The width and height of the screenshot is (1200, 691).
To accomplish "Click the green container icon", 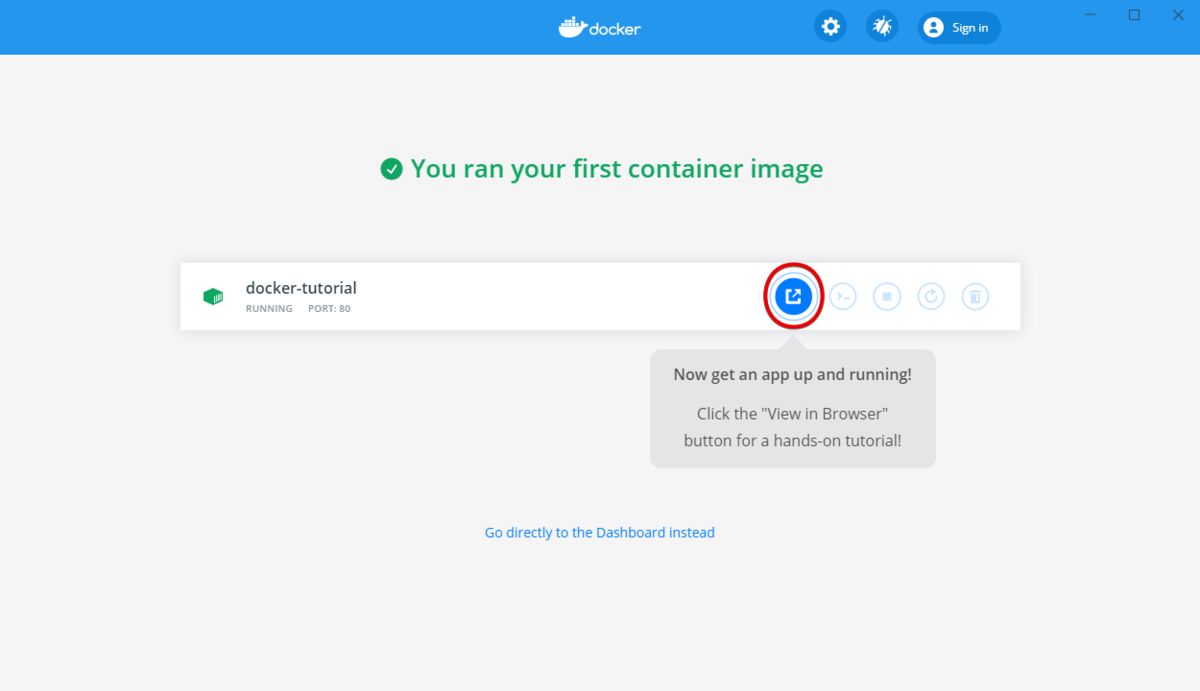I will pos(213,296).
